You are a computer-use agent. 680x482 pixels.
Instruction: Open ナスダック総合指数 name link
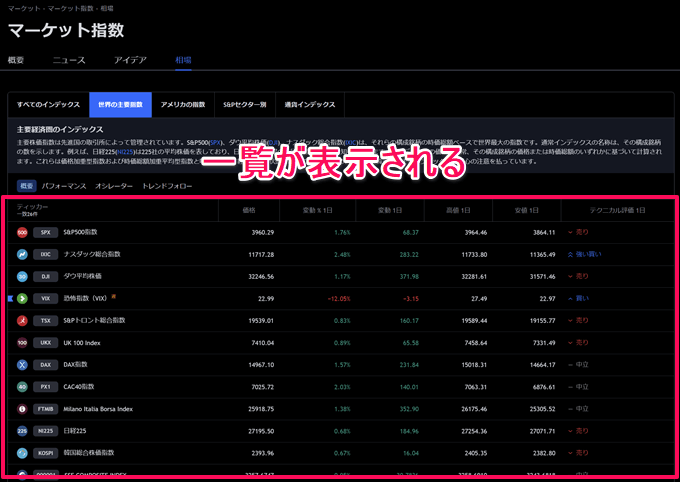point(92,254)
